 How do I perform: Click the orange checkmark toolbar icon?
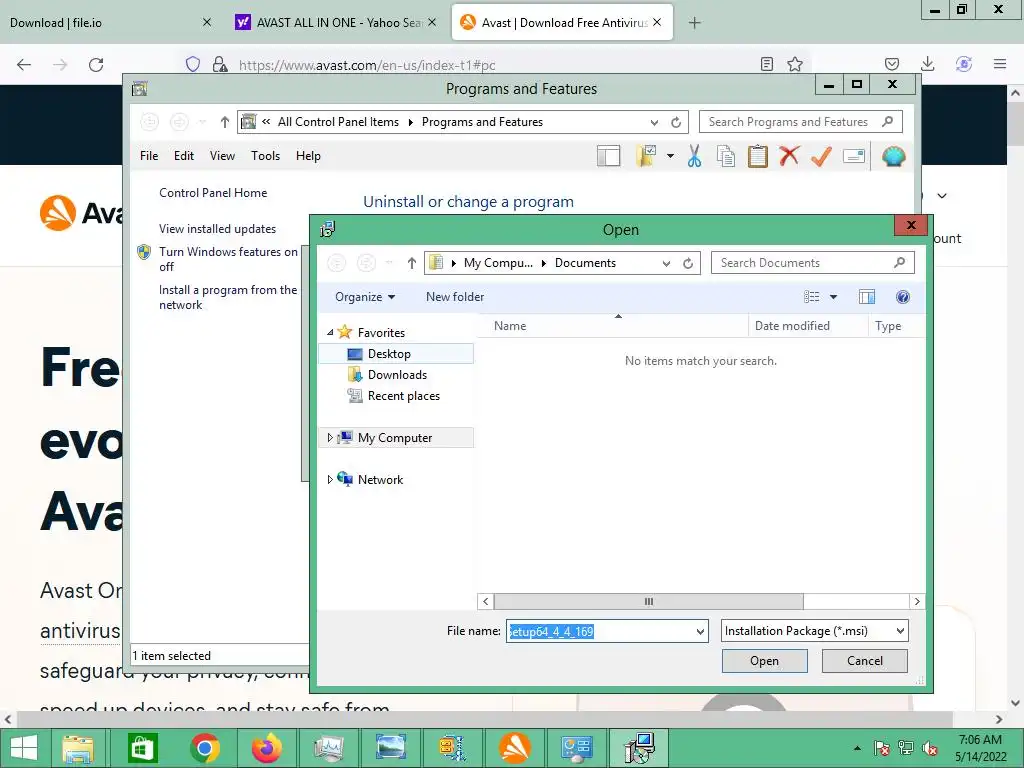[x=821, y=156]
